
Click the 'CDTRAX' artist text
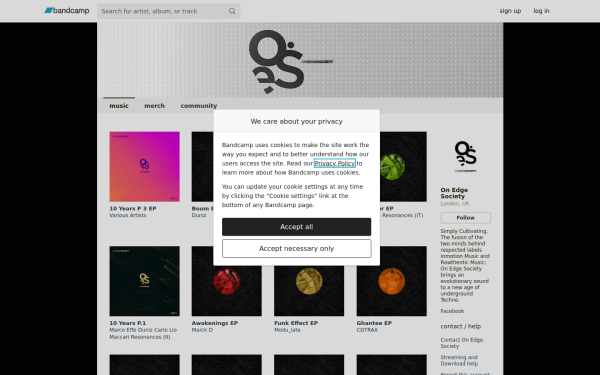pos(367,330)
